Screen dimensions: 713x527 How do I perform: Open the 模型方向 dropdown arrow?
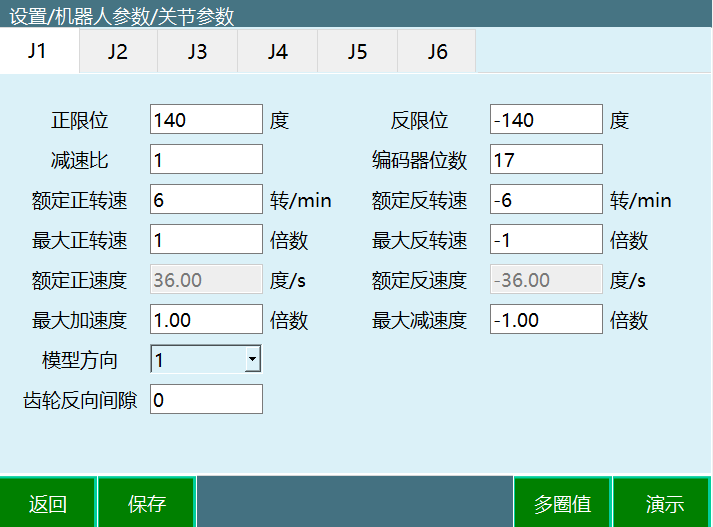pyautogui.click(x=252, y=359)
